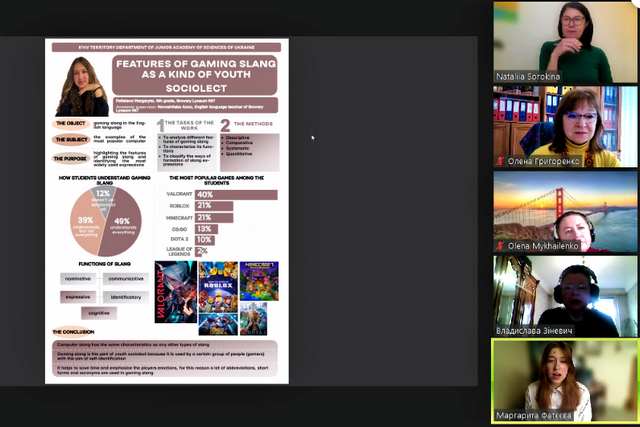The width and height of the screenshot is (640, 427).
Task: Click muted microphone icon beside Олена Григоренко
Action: 502,161
